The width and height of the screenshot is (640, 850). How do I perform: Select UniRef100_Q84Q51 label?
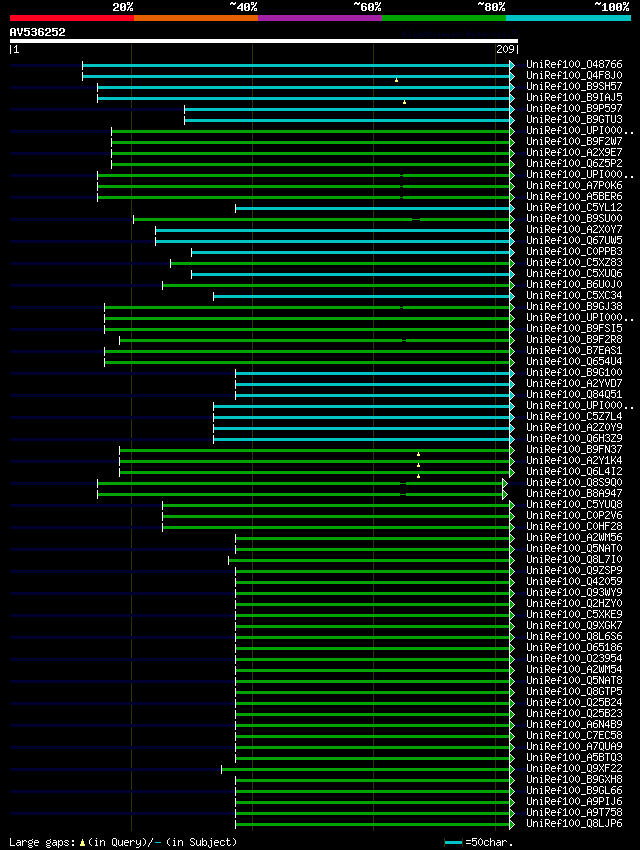(x=574, y=394)
